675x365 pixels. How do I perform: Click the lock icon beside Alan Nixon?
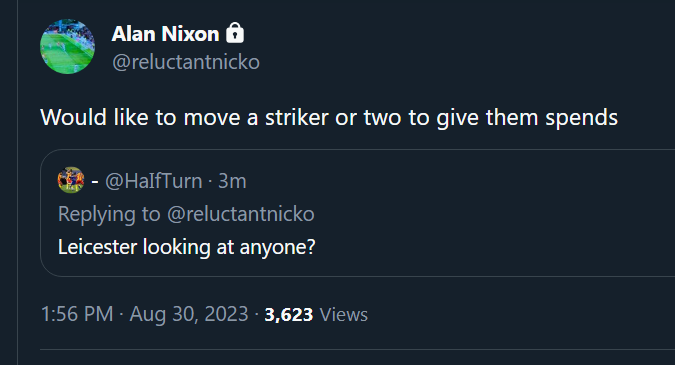click(x=235, y=33)
